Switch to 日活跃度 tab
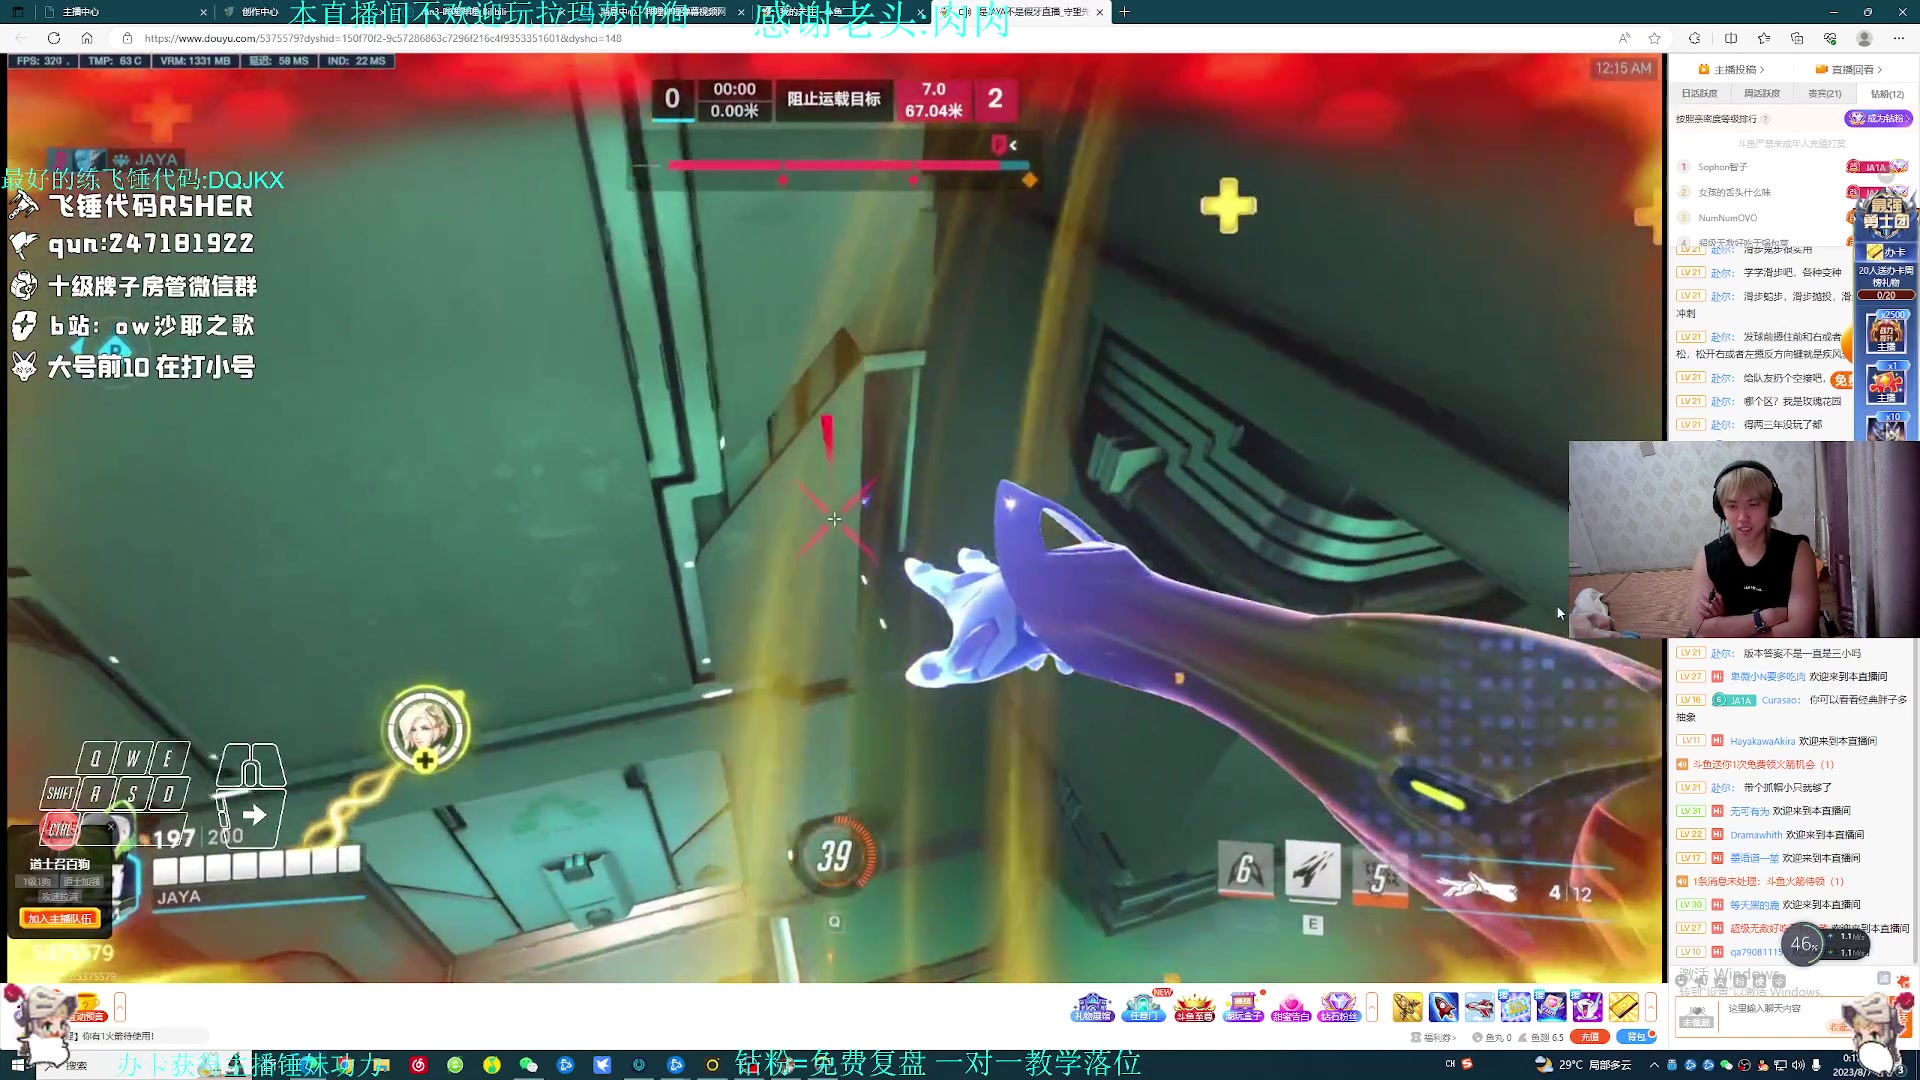 1699,94
